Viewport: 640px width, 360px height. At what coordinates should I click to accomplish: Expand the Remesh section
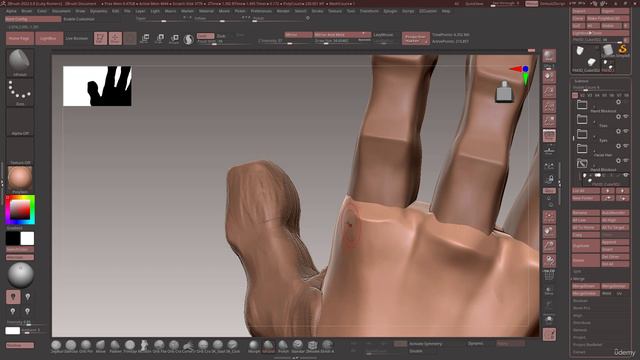(580, 330)
